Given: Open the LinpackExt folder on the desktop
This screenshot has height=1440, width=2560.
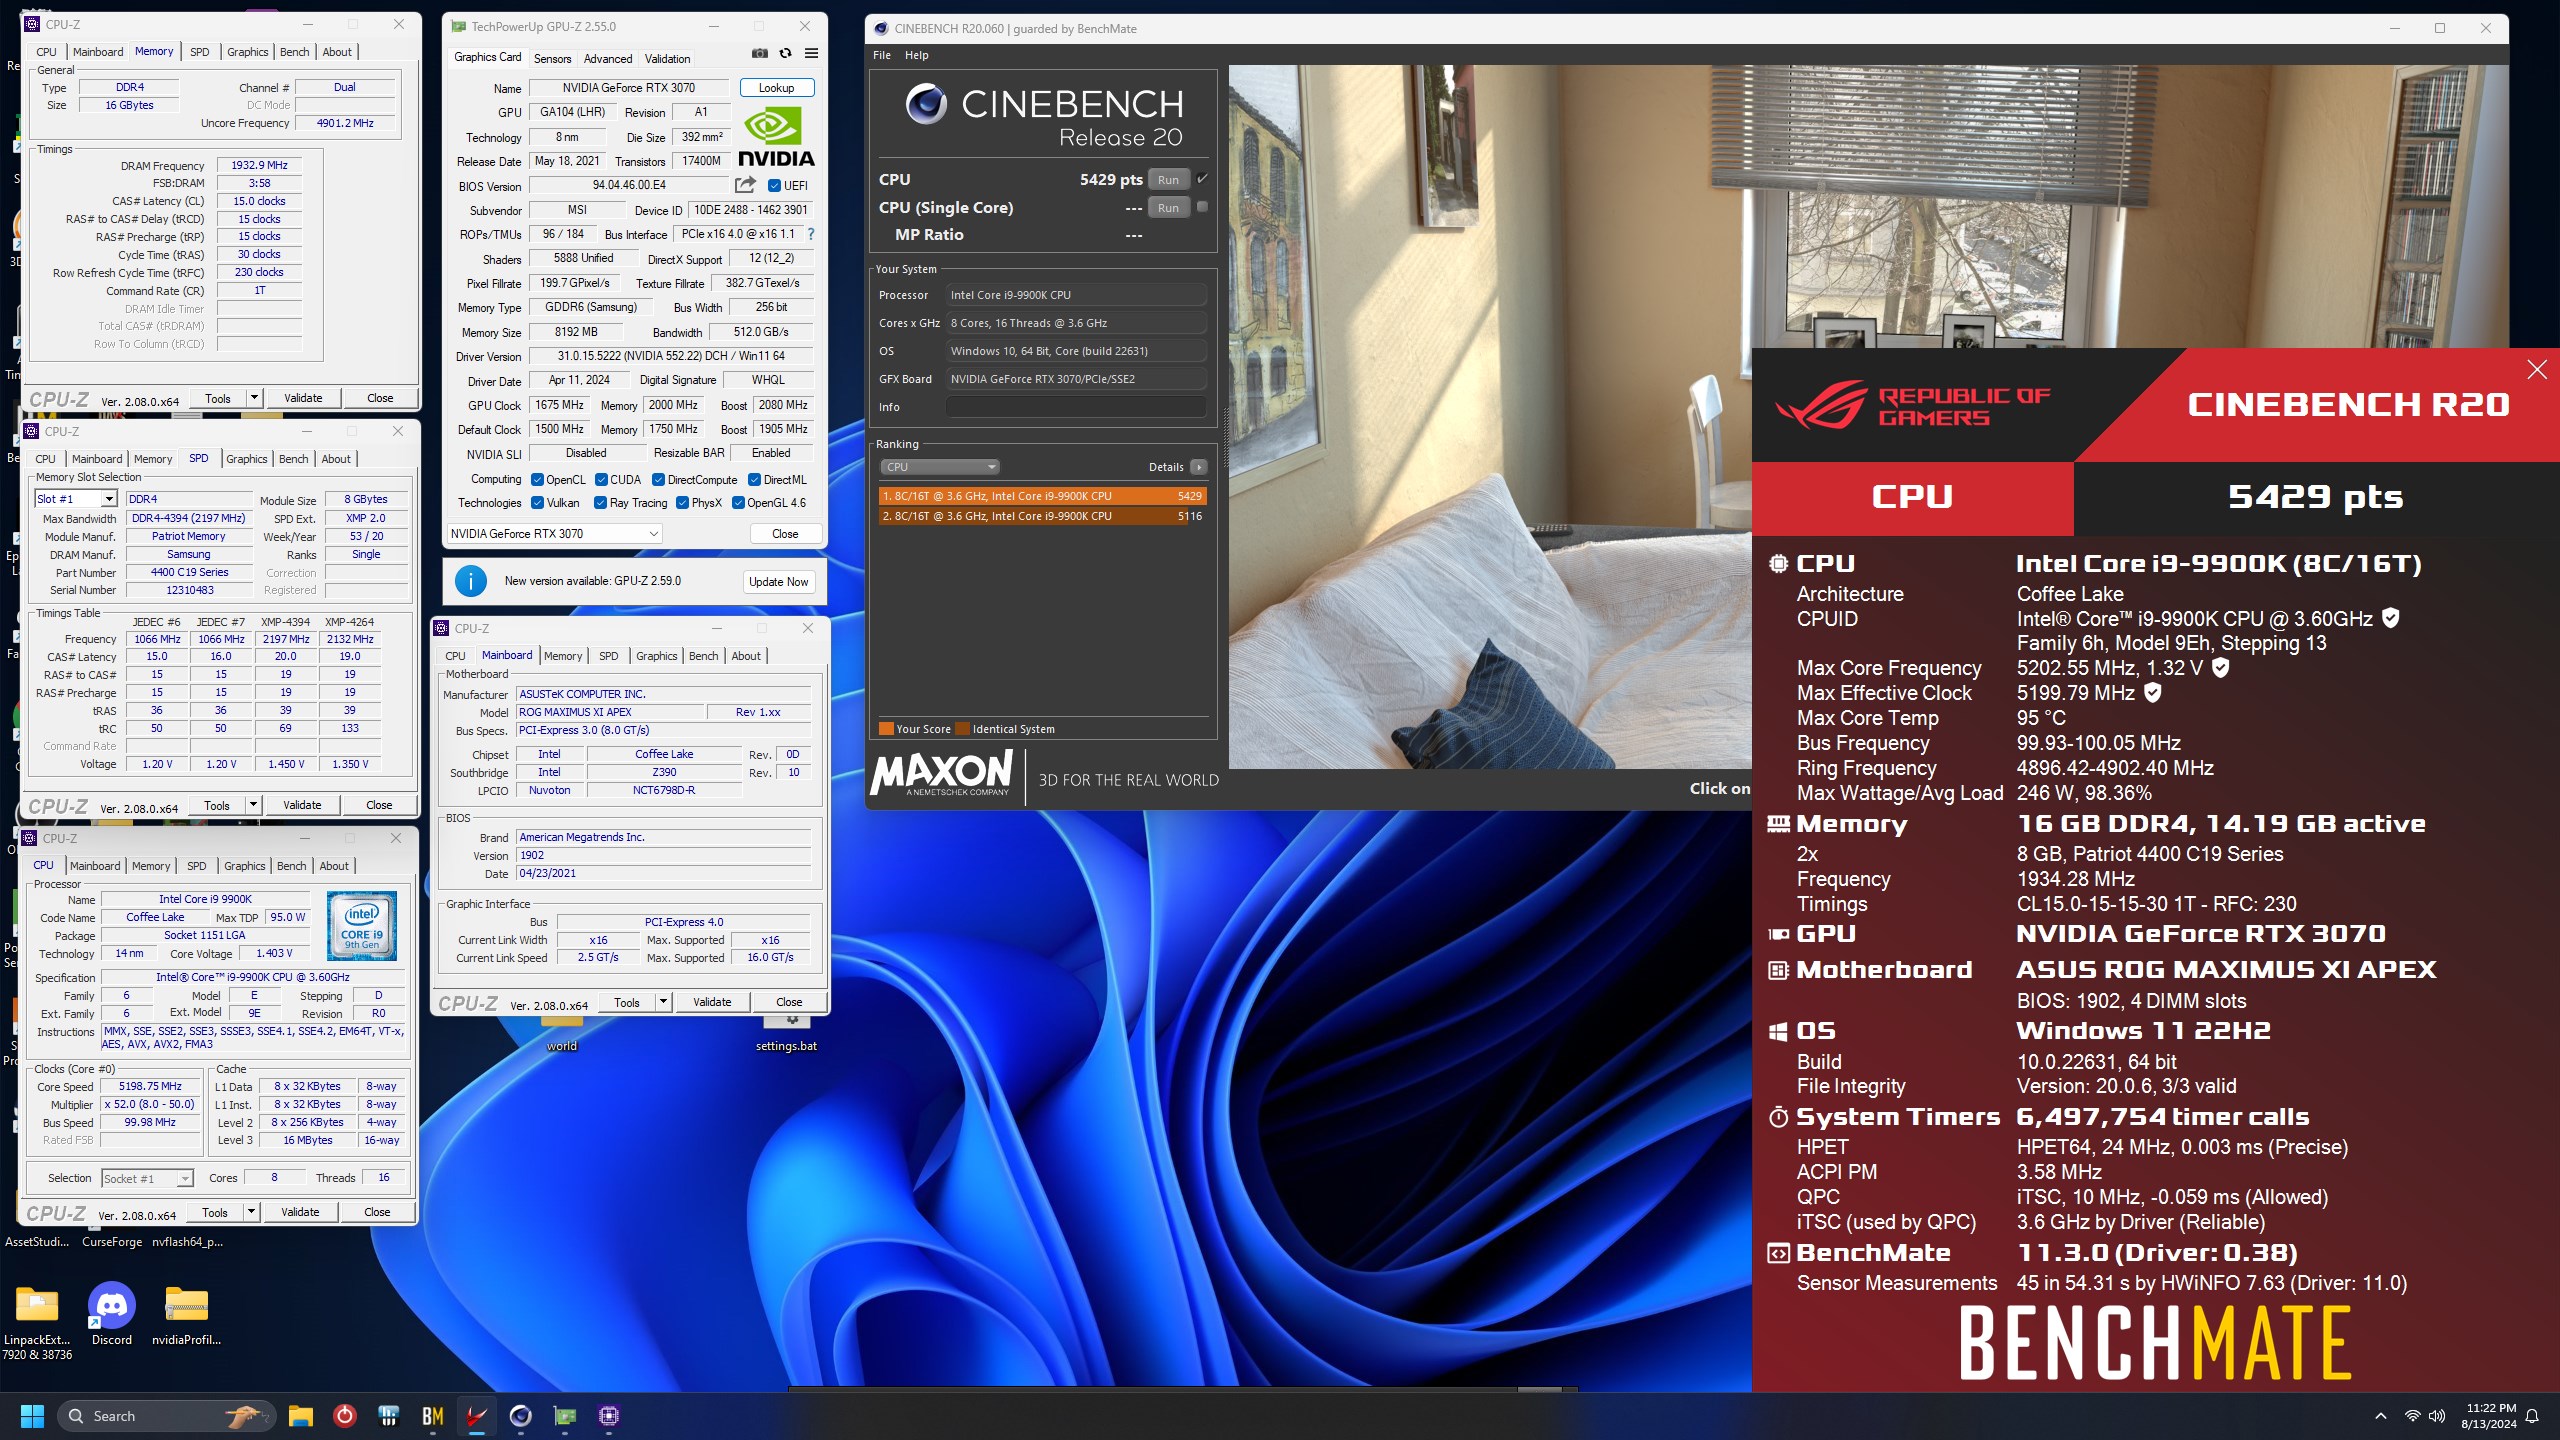Looking at the screenshot, I should coord(37,1314).
